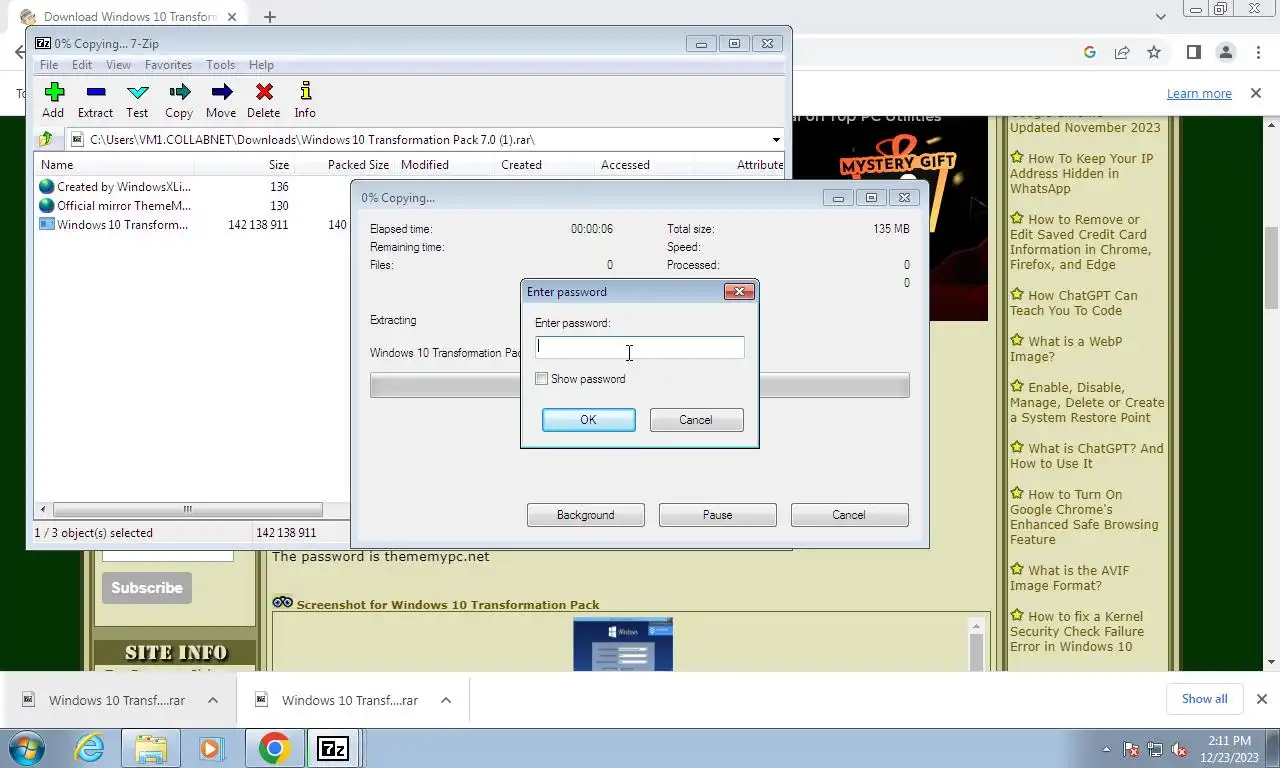Click the extraction progress bar
The width and height of the screenshot is (1280, 768).
click(x=640, y=385)
